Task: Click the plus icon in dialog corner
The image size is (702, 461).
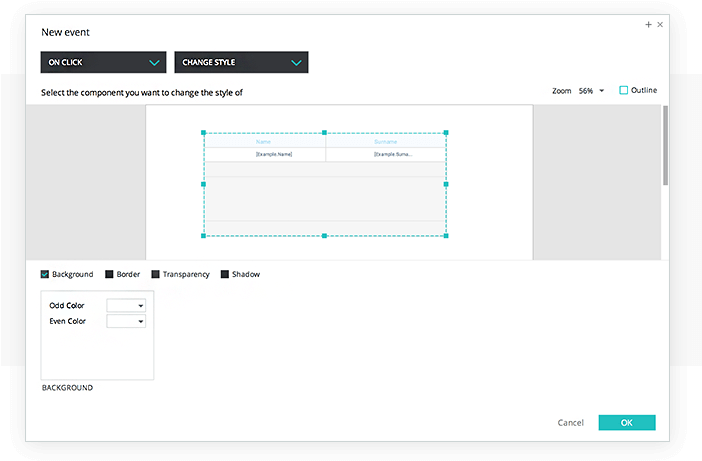Action: pyautogui.click(x=648, y=24)
